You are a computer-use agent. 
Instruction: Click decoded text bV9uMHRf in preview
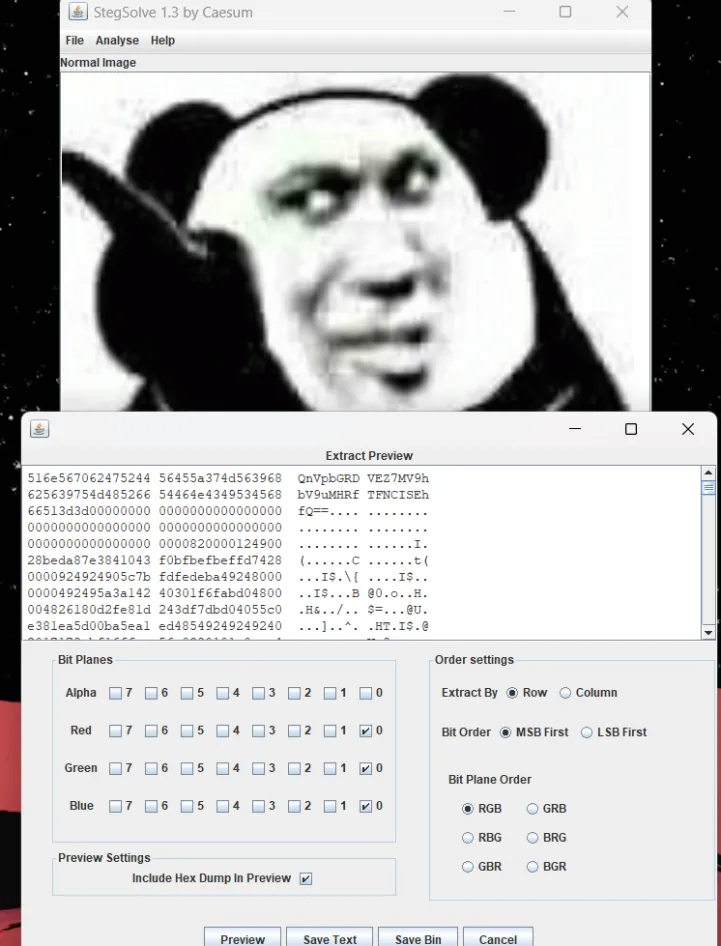click(x=328, y=495)
